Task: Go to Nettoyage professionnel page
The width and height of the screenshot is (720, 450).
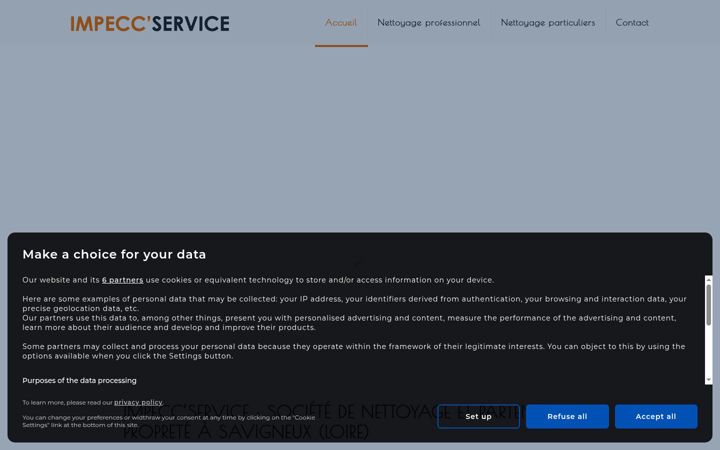Action: [428, 22]
